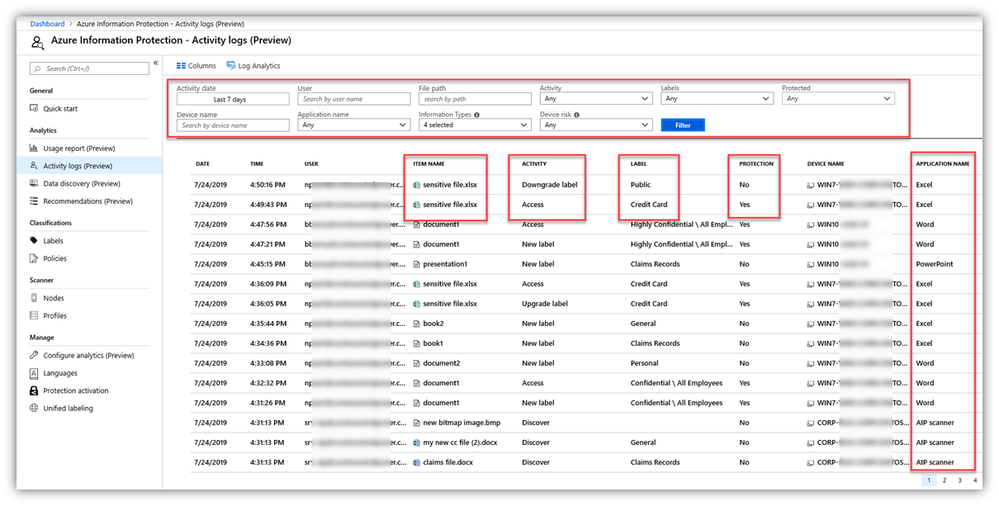Go to page 4 of results
The height and width of the screenshot is (506, 999).
click(x=975, y=481)
